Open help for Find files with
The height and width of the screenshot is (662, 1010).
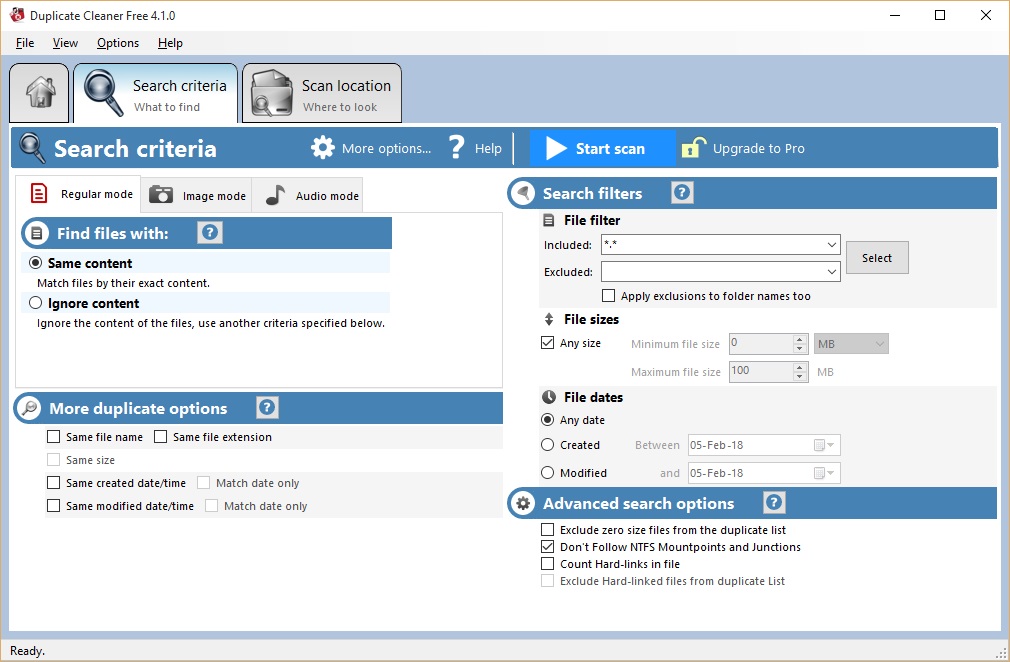coord(210,232)
